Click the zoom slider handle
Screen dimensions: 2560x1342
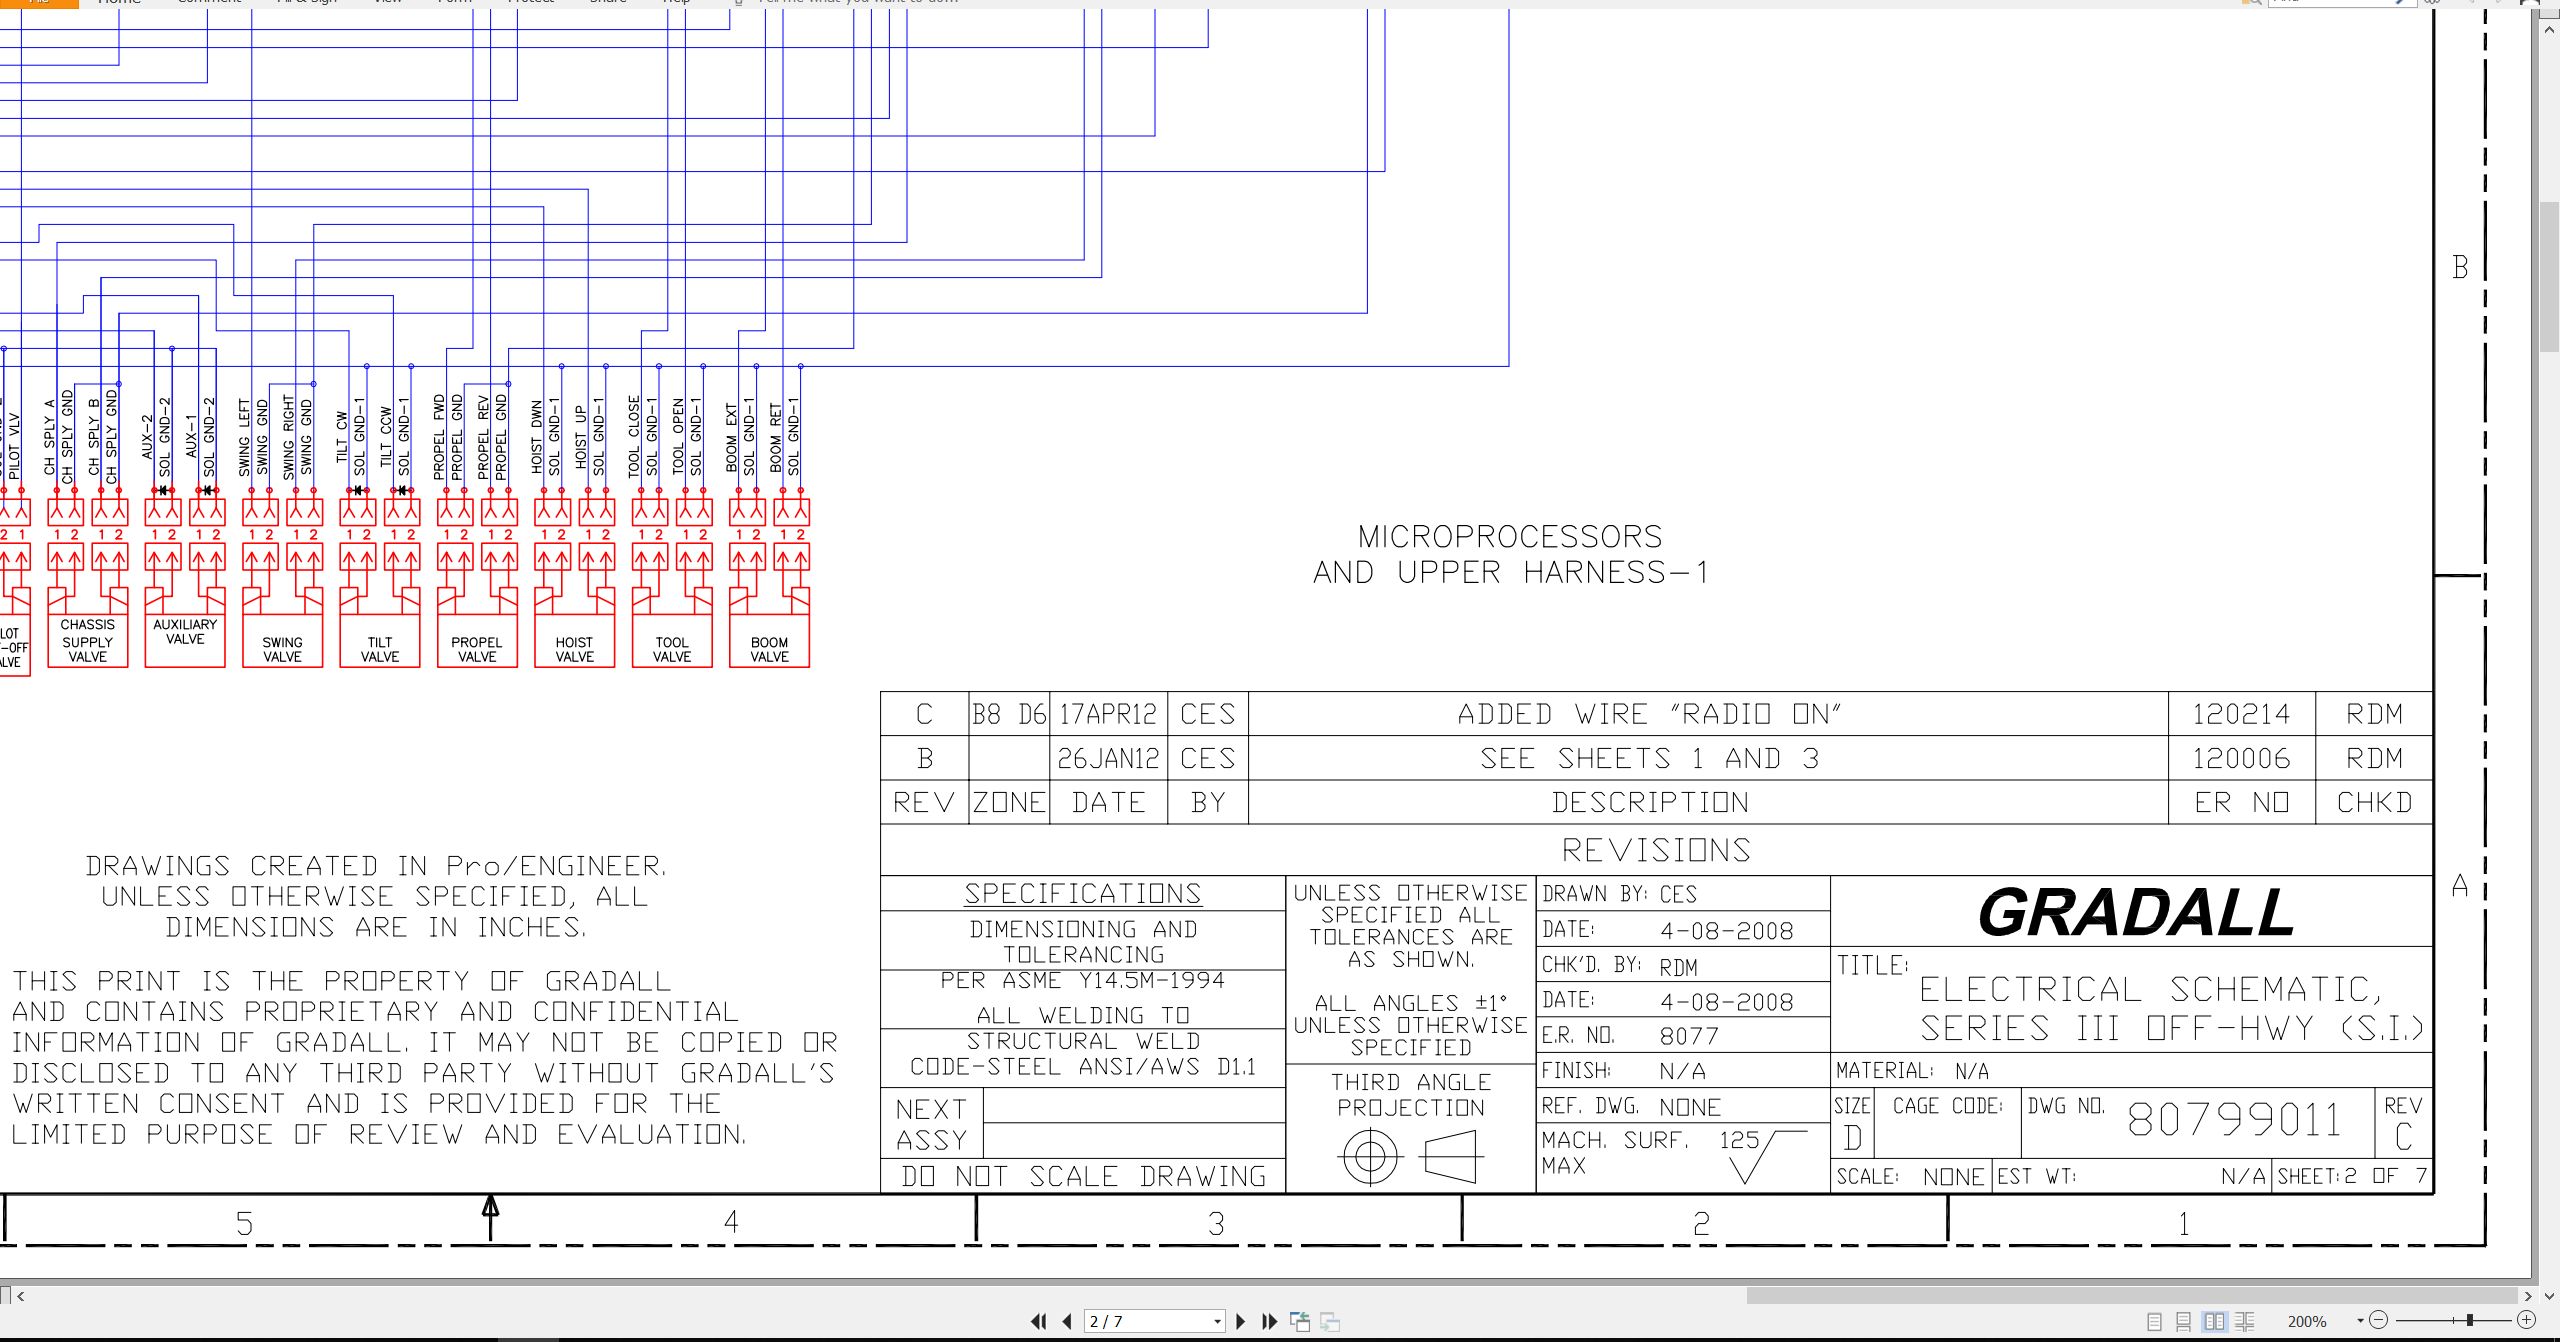2469,1320
